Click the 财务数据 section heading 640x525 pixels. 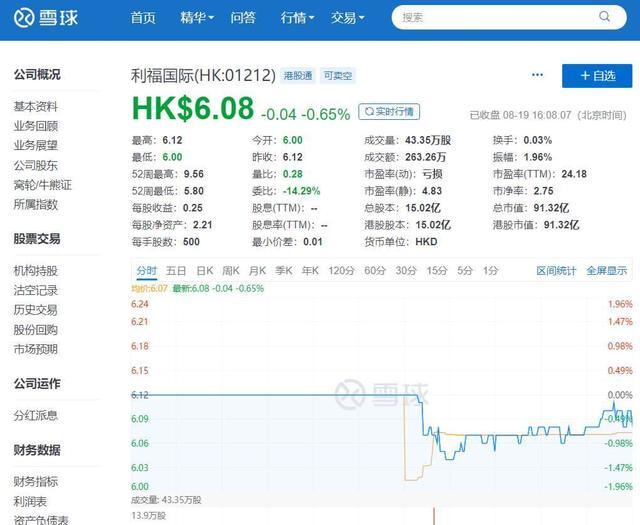click(x=37, y=450)
